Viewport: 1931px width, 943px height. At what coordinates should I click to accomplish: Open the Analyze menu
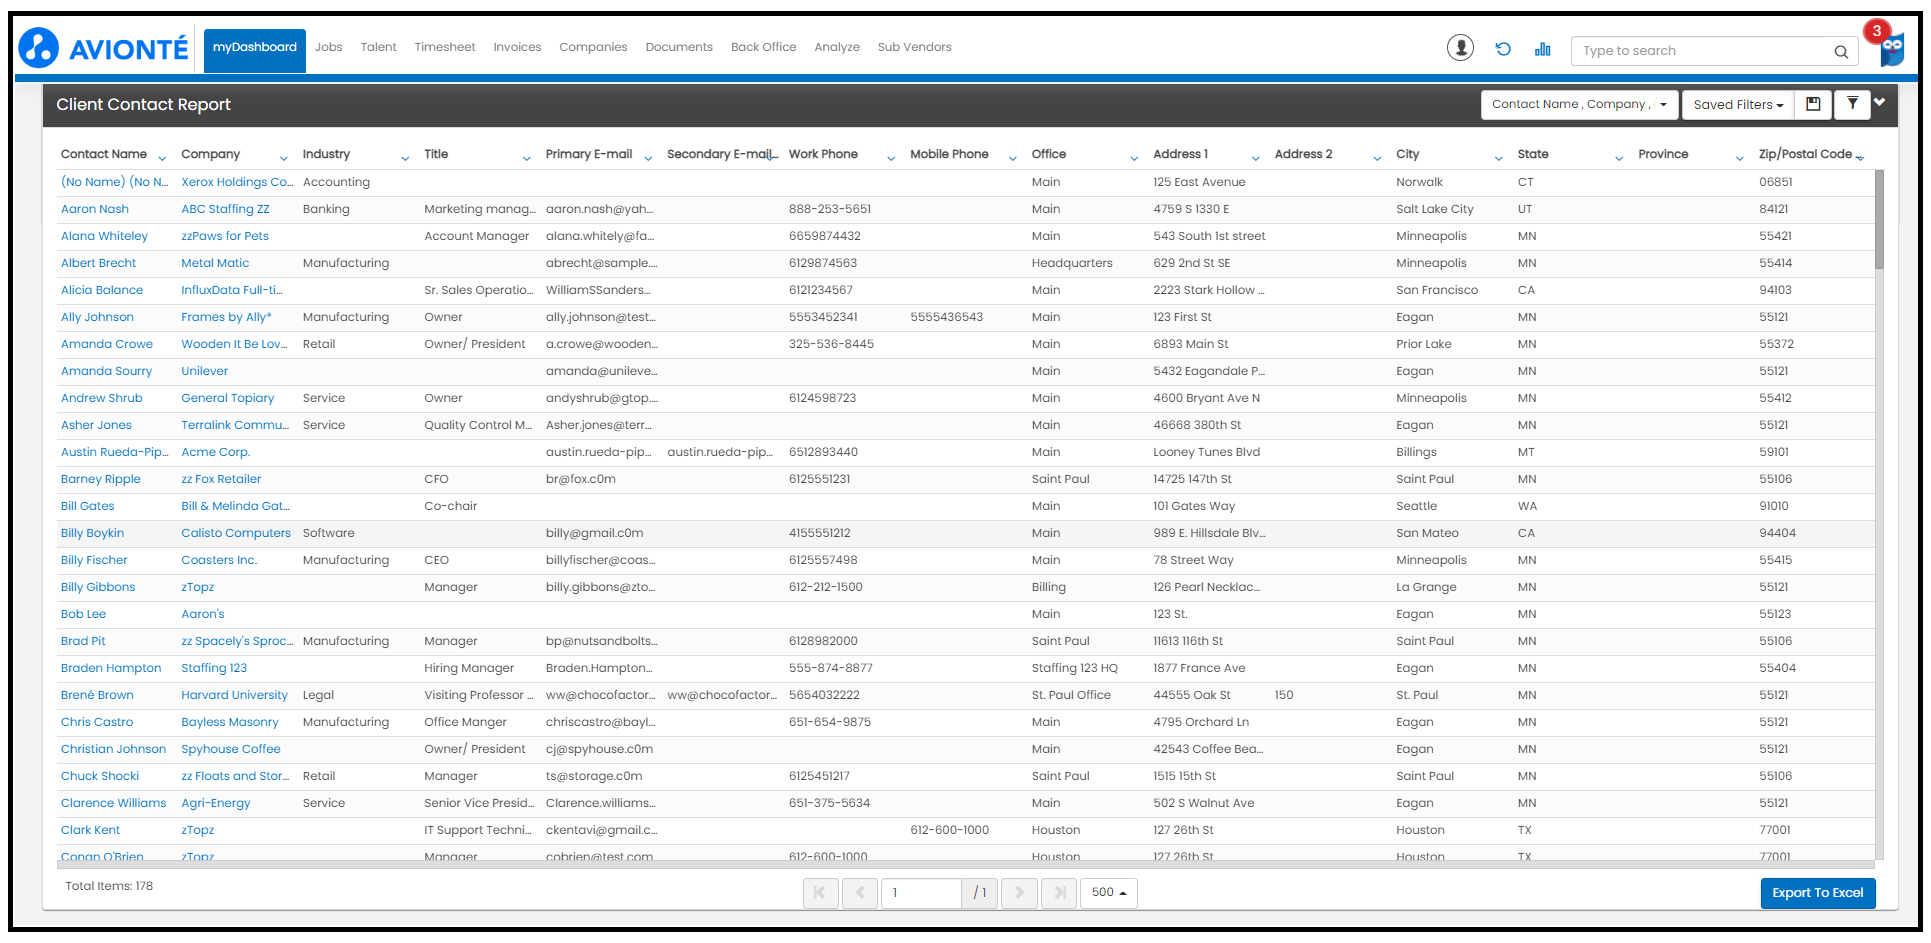pyautogui.click(x=837, y=47)
